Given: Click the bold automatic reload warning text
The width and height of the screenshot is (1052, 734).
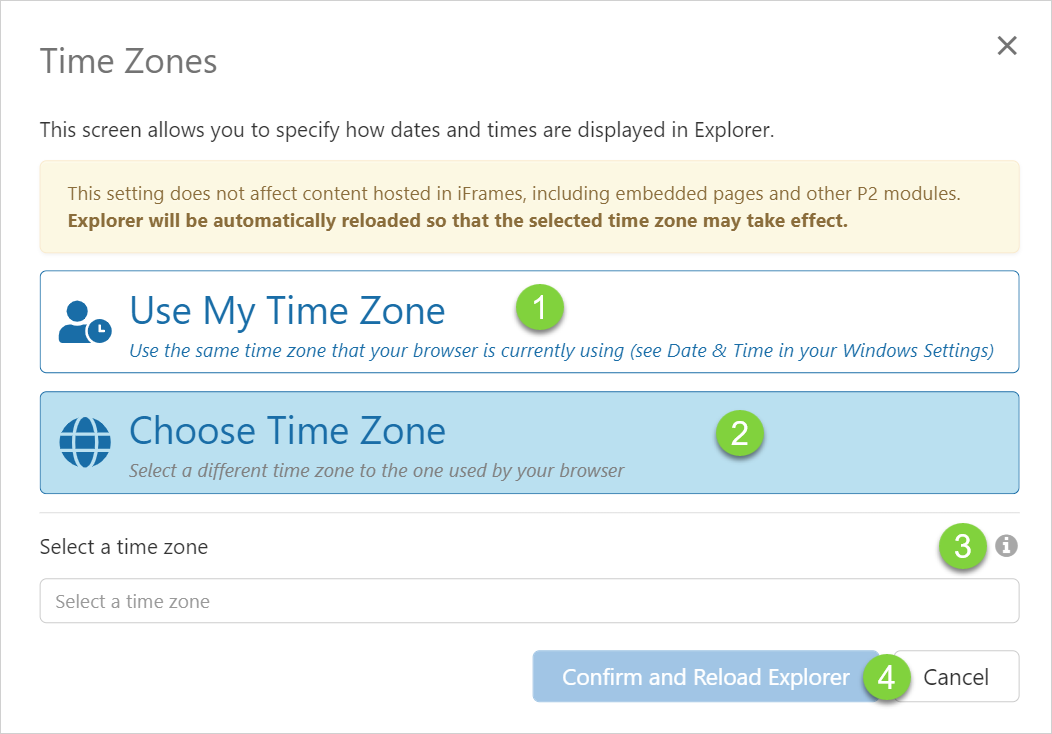Looking at the screenshot, I should (x=457, y=220).
